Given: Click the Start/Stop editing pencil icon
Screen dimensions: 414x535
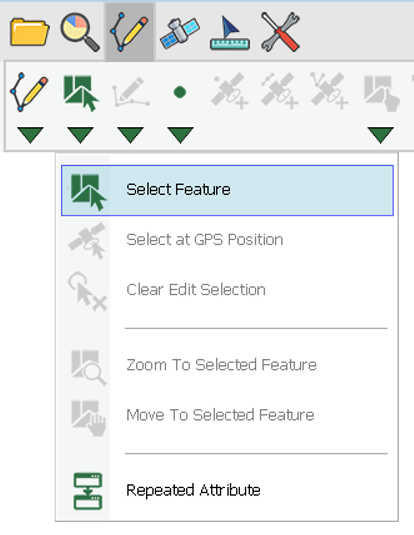Looking at the screenshot, I should [29, 92].
